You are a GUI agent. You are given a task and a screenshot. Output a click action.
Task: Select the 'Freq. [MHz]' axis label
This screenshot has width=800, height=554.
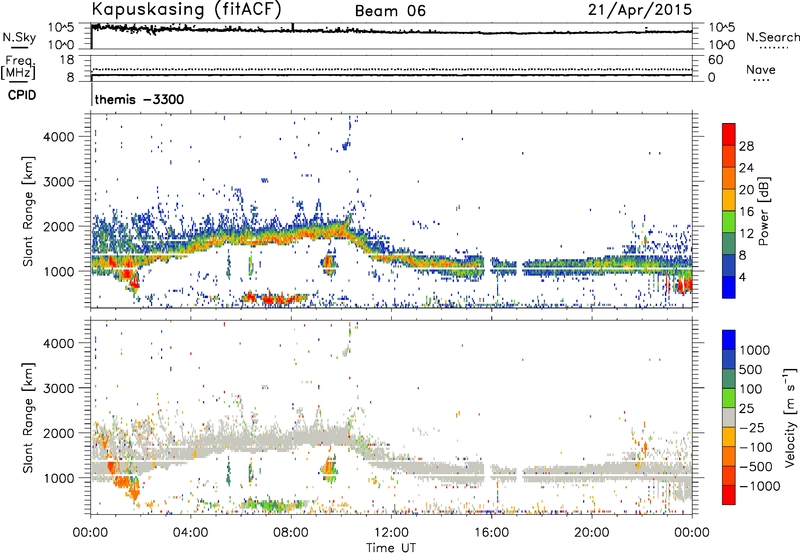[x=18, y=68]
